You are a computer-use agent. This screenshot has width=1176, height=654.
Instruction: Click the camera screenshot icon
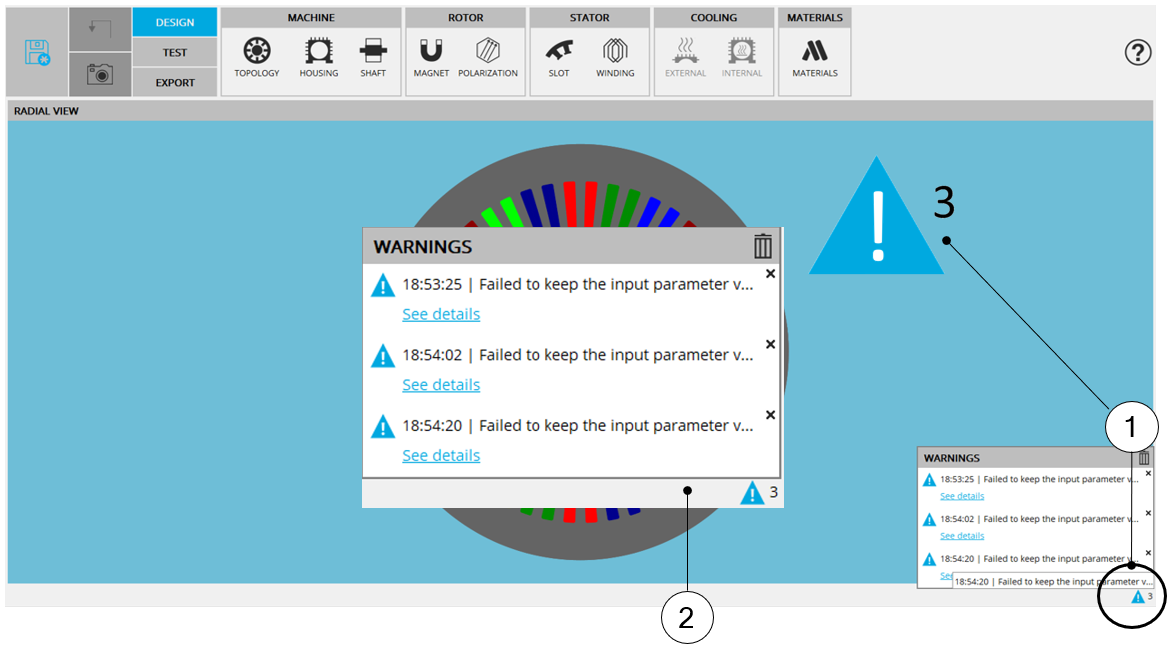click(100, 74)
